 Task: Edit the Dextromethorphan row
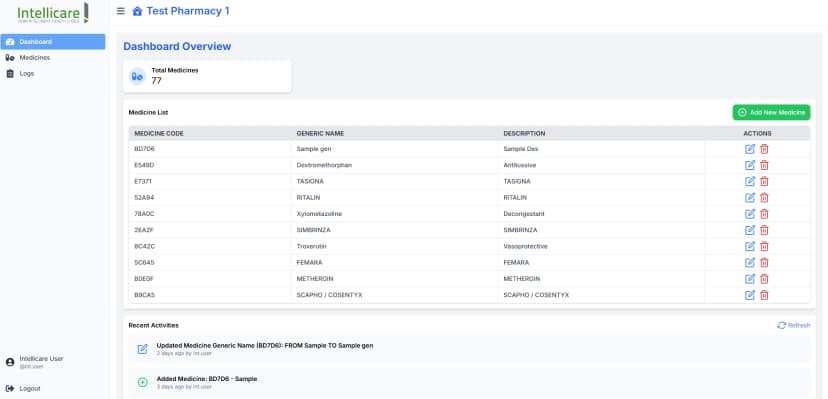coord(750,165)
